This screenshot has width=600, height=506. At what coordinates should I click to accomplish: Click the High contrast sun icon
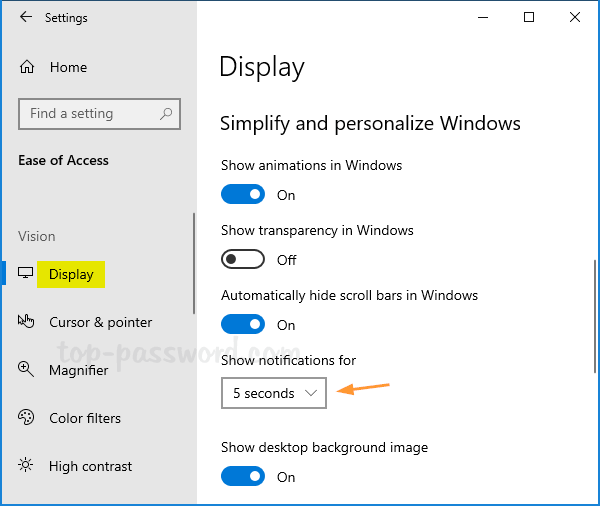pyautogui.click(x=27, y=466)
